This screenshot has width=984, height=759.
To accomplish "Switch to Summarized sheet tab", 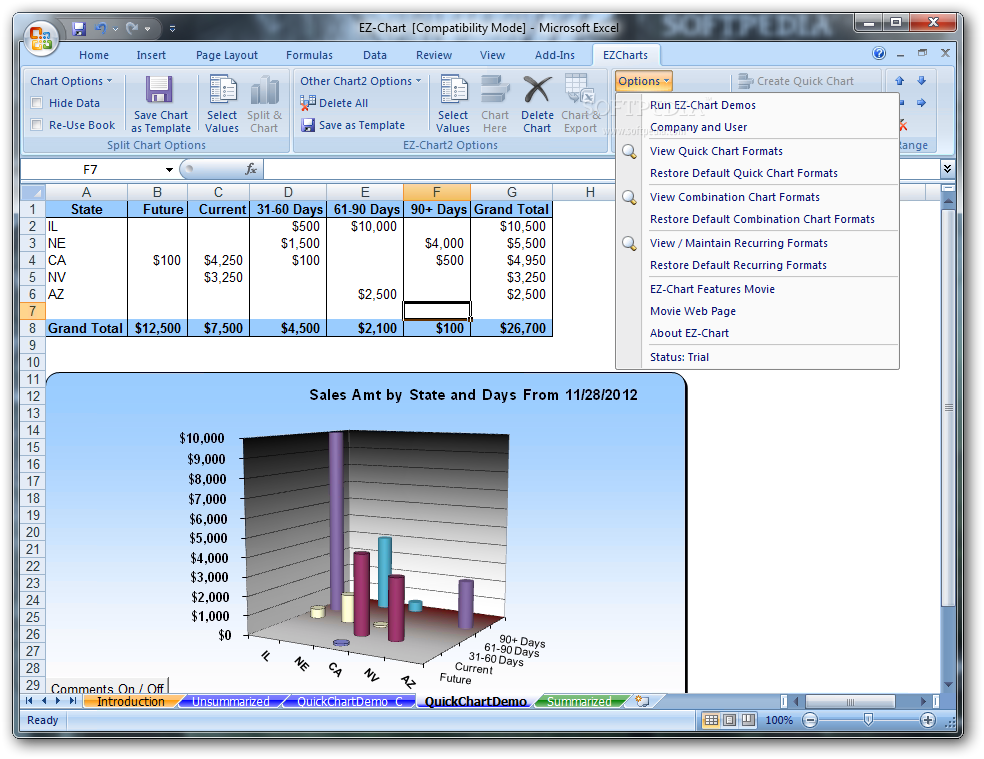I will tap(579, 701).
